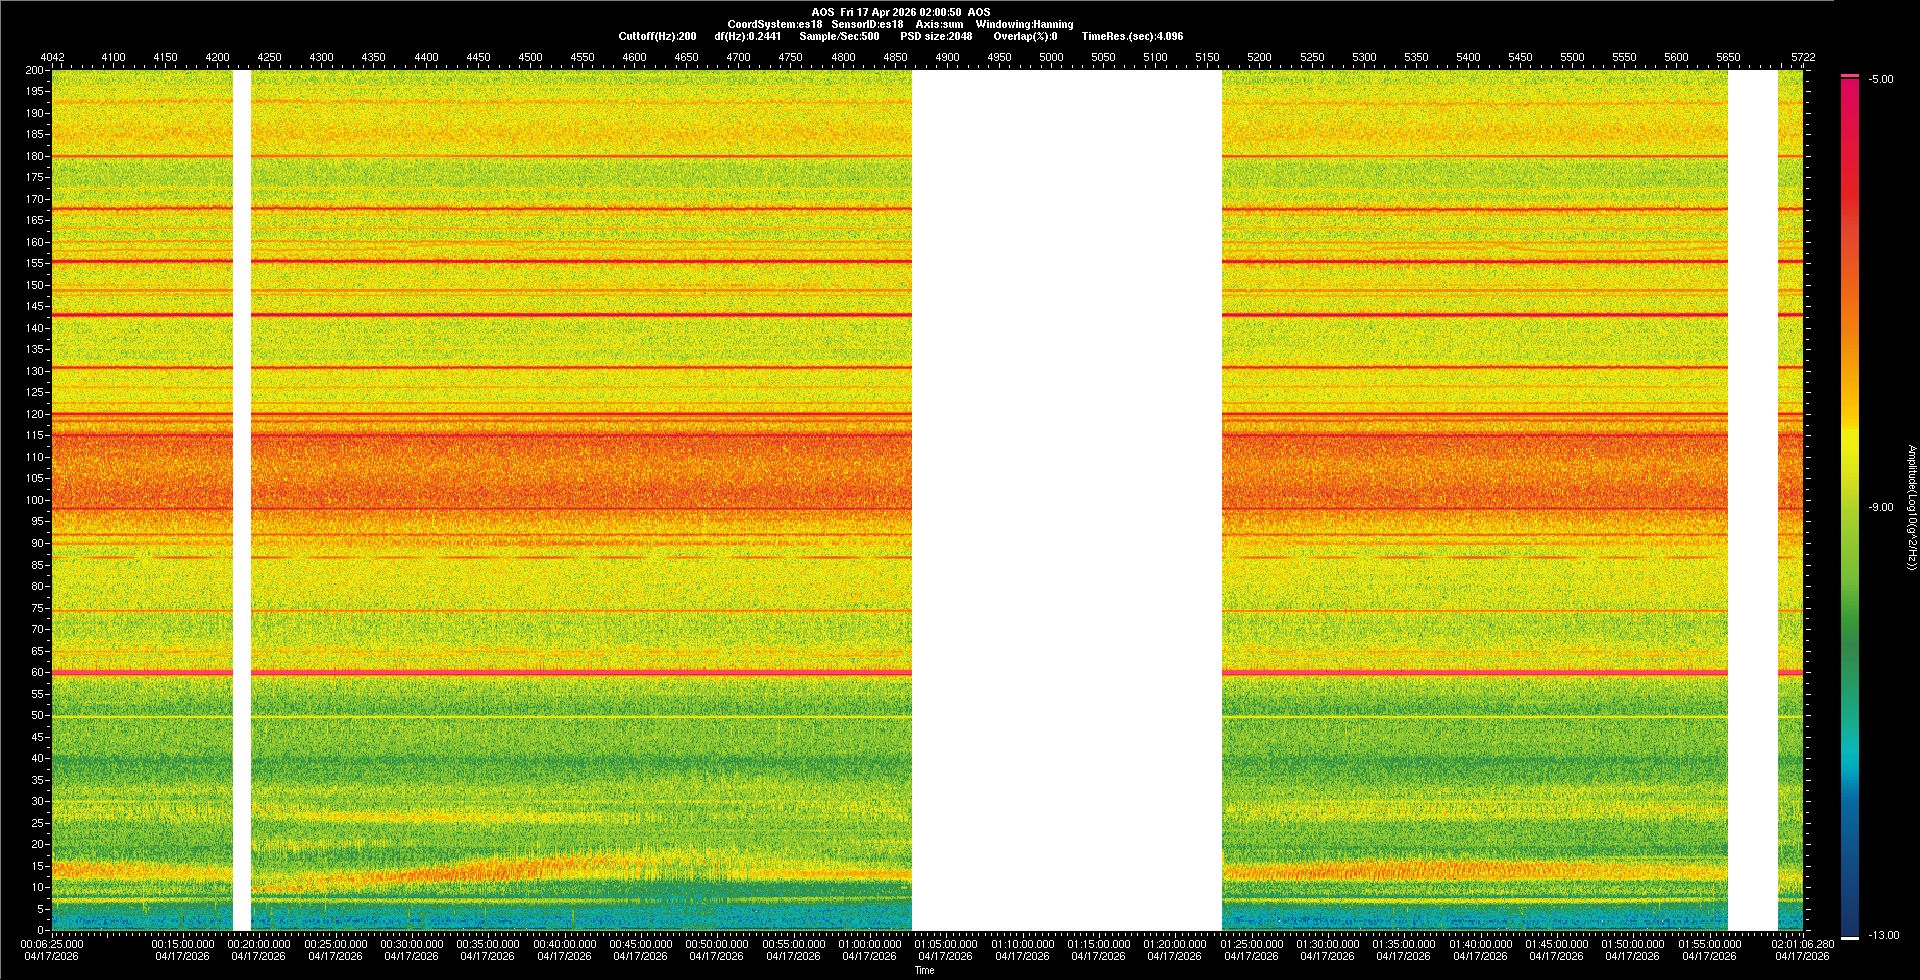Screen dimensions: 1920x980
Task: Click the 01:00:00.000 time axis label
Action: click(869, 943)
